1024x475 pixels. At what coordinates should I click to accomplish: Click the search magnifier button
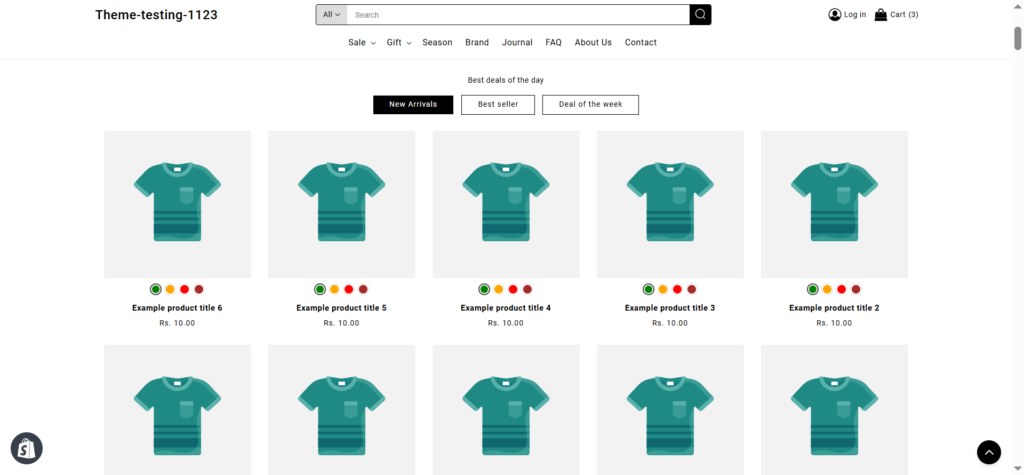(x=700, y=14)
